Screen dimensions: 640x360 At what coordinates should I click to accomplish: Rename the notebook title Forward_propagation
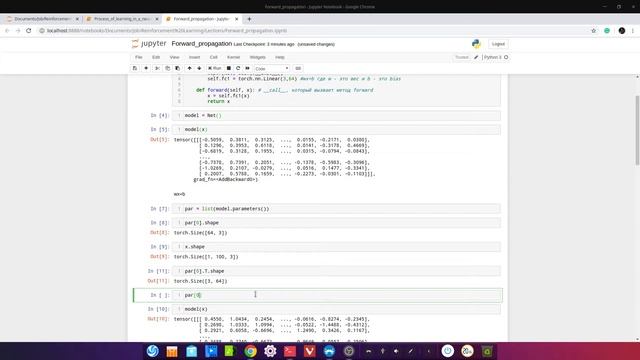click(202, 44)
